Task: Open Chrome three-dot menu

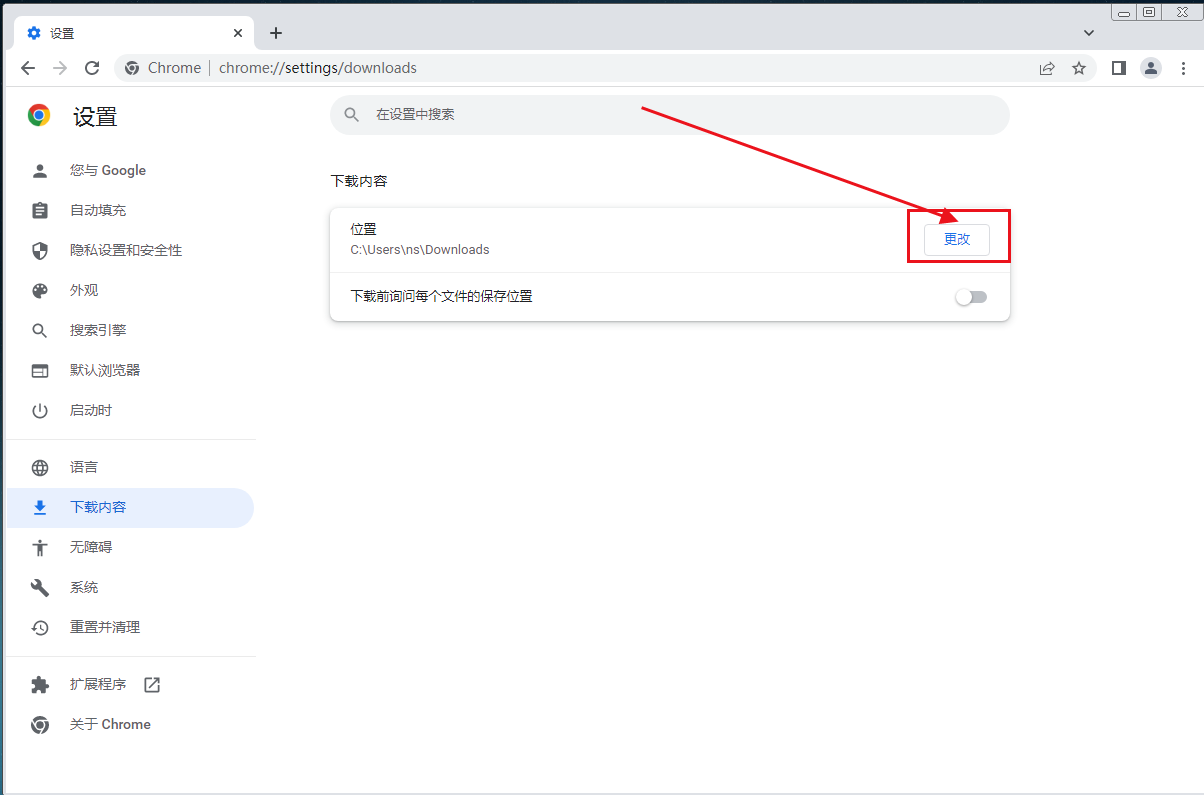Action: 1183,68
